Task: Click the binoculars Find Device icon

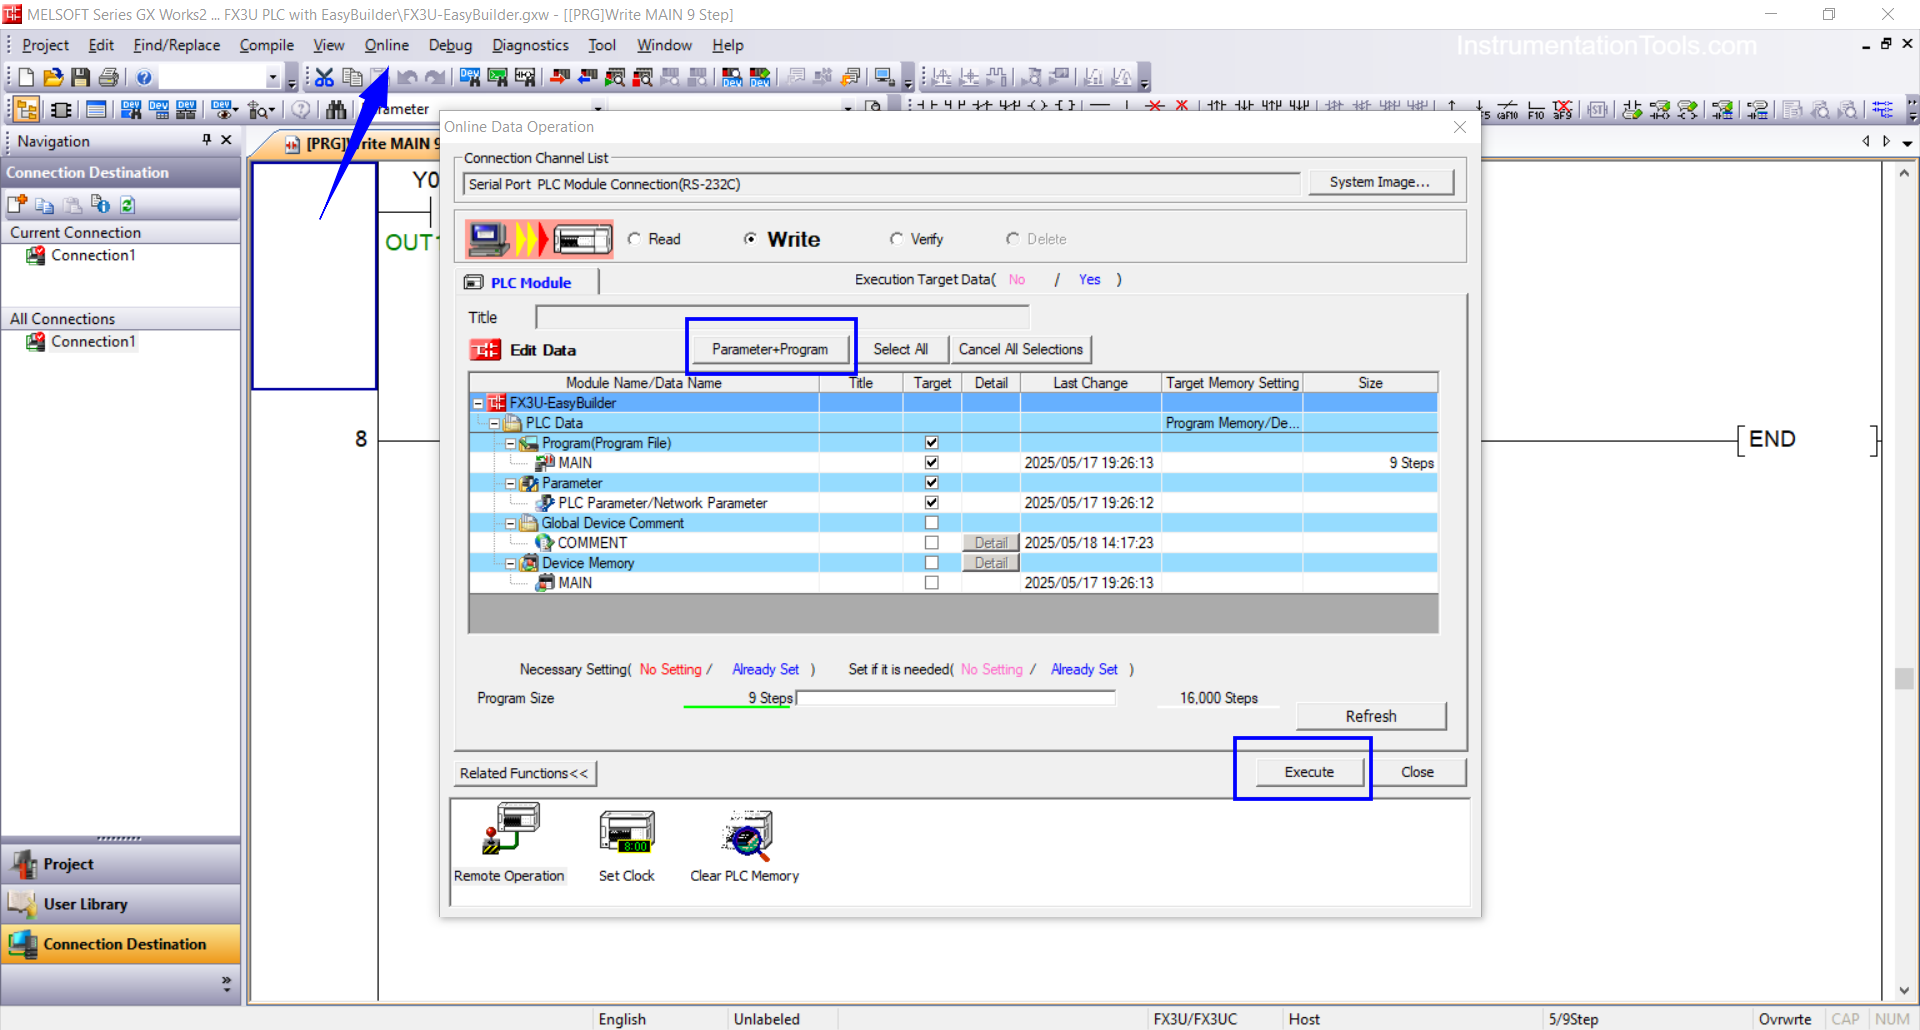Action: click(336, 109)
